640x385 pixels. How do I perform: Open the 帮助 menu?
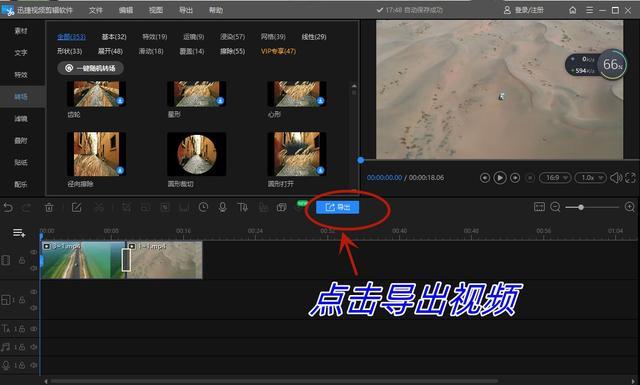pos(216,10)
